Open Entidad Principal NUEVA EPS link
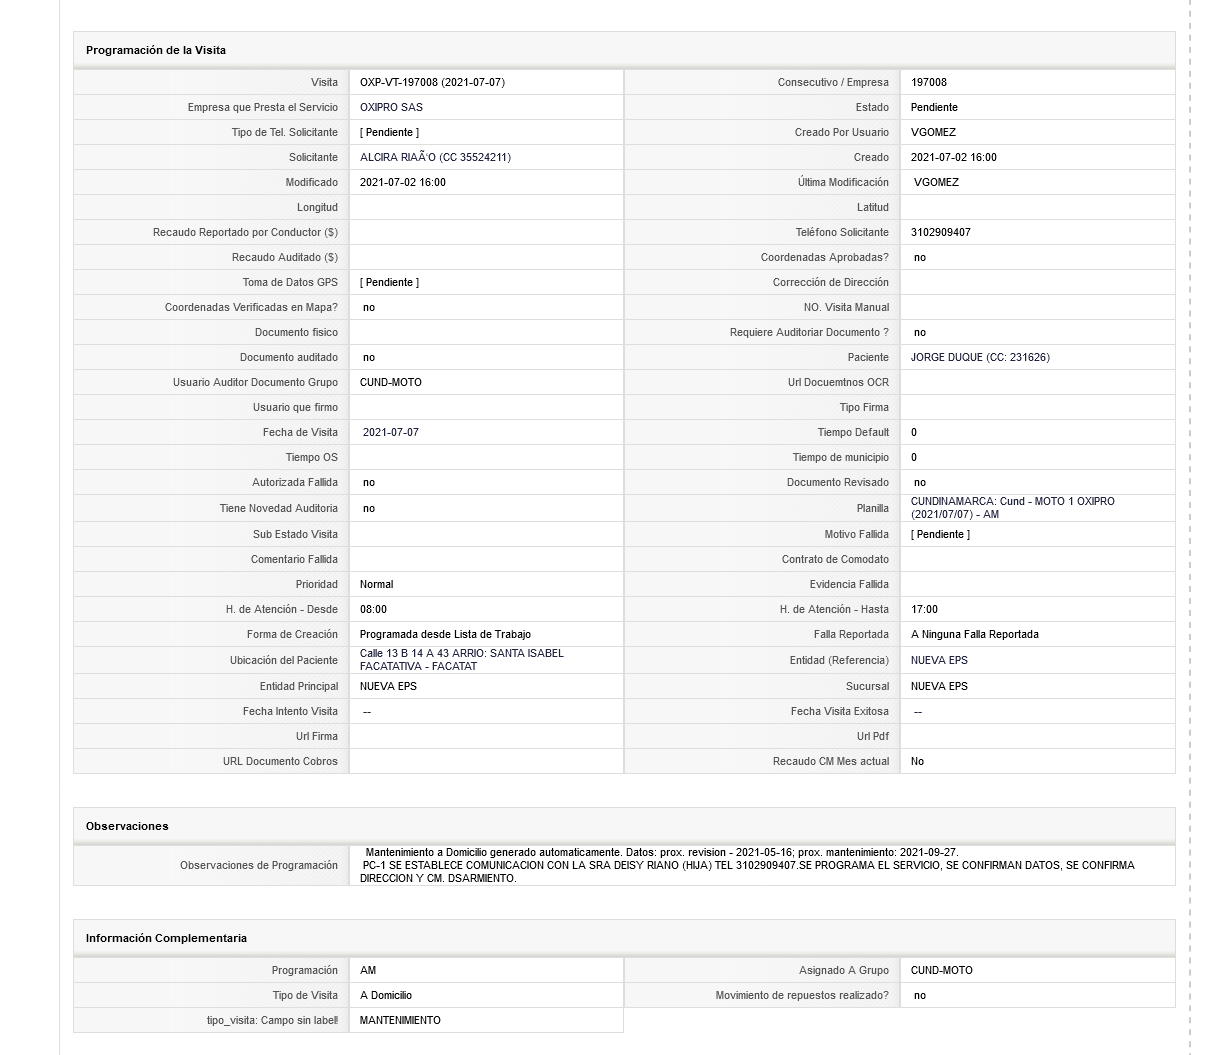Viewport: 1220px width, 1055px height. [388, 686]
